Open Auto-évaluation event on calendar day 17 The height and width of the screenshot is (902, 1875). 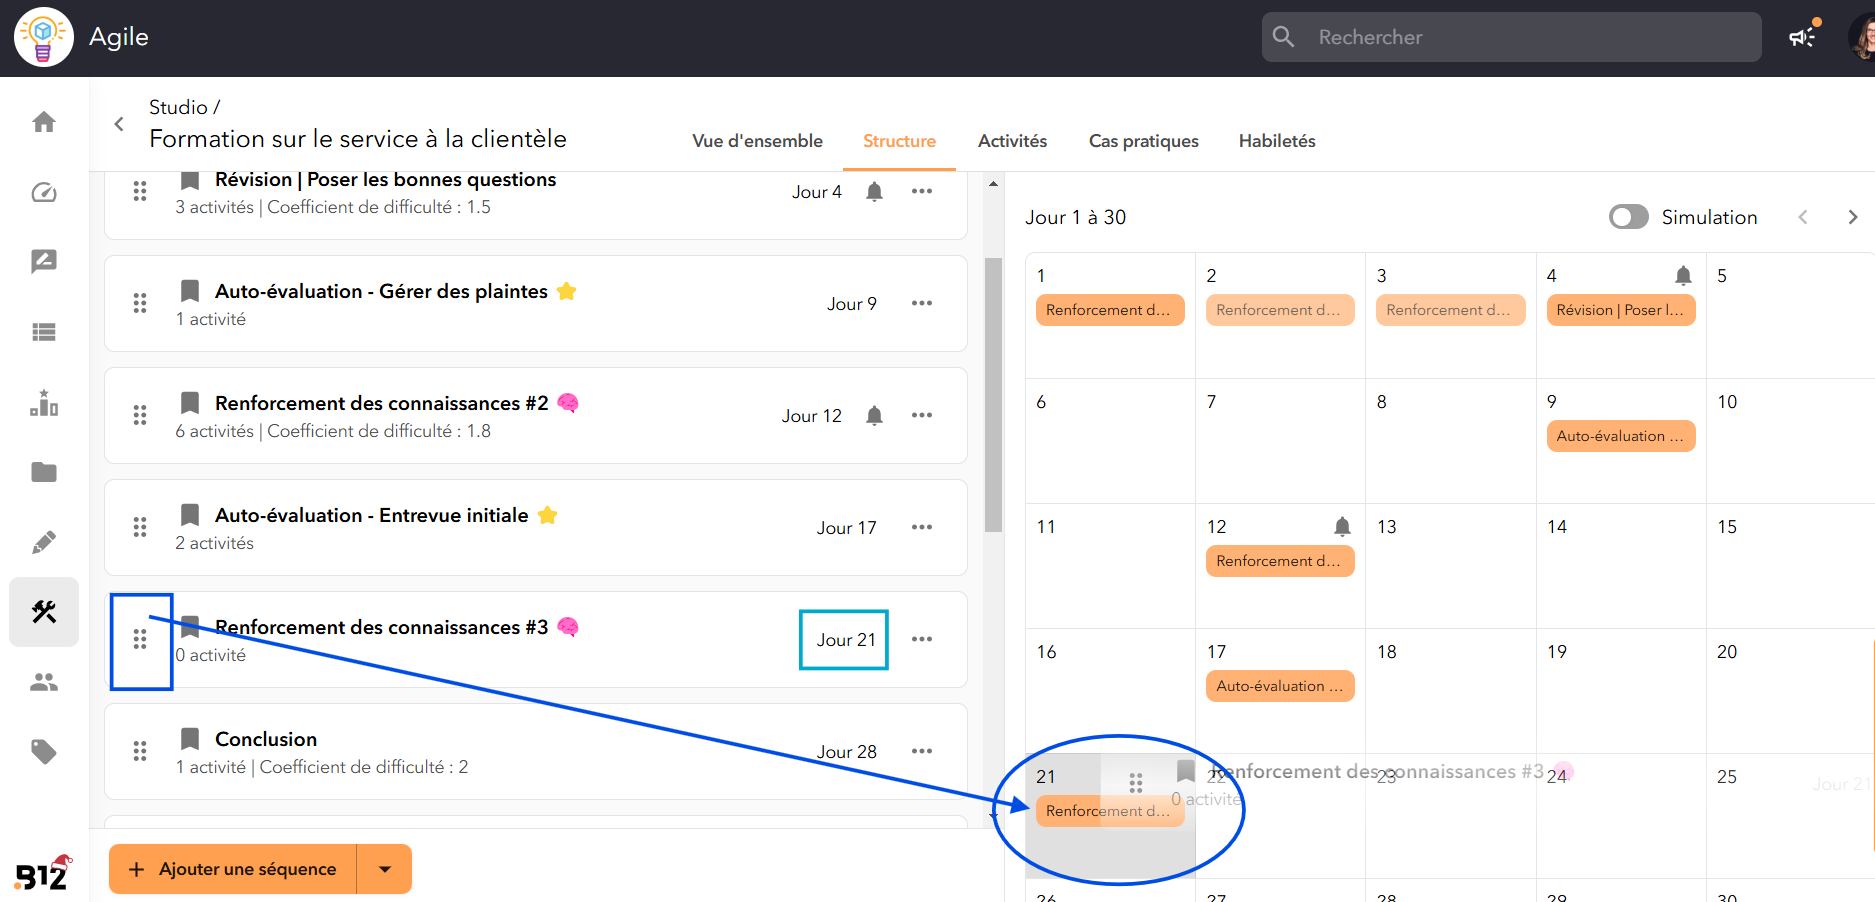tap(1280, 686)
